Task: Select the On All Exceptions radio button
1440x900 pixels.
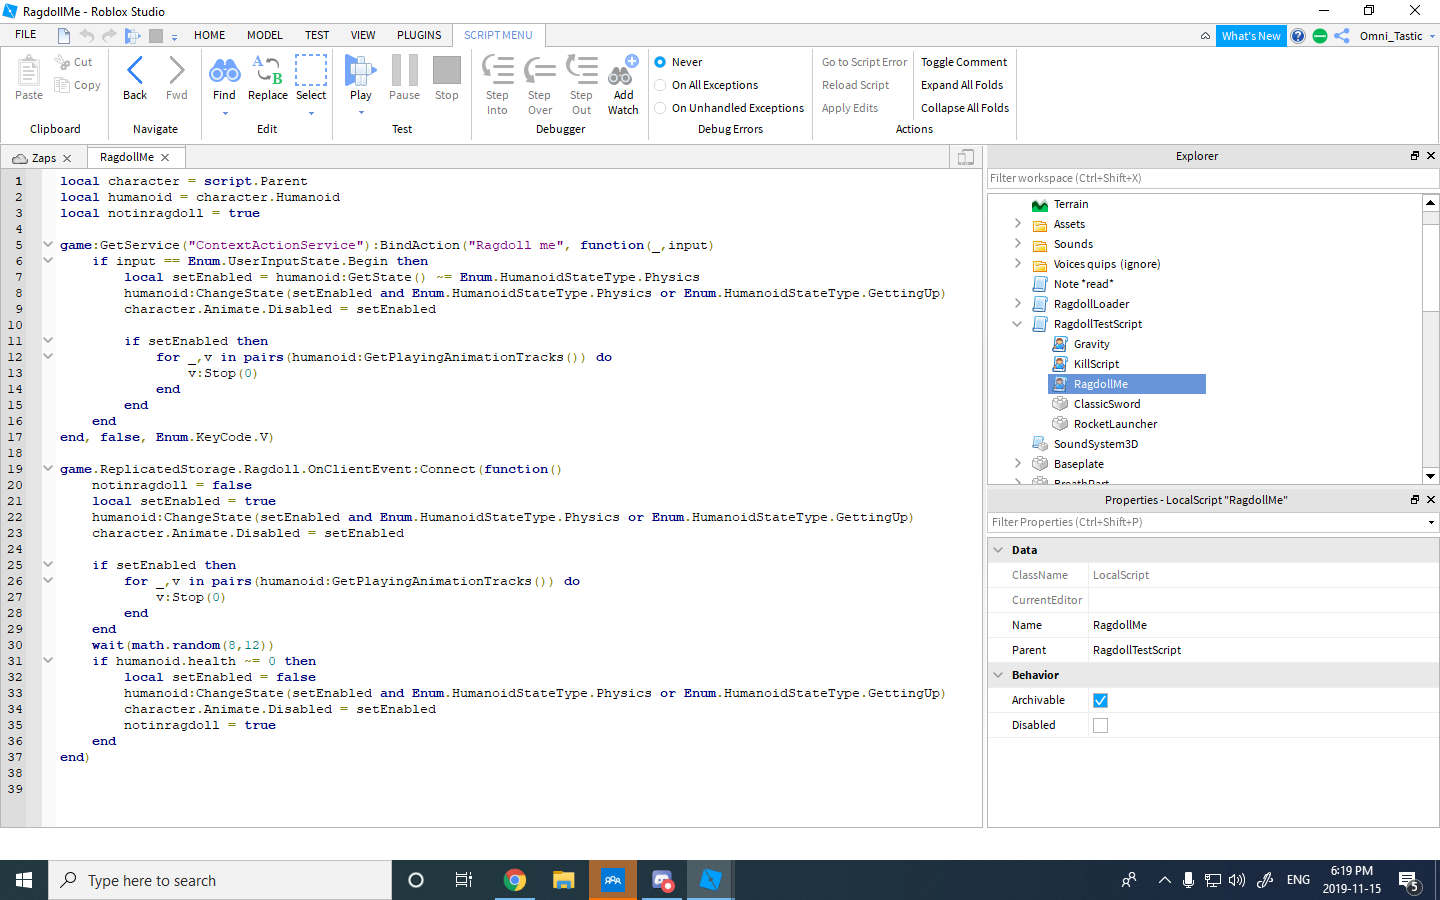Action: point(660,85)
